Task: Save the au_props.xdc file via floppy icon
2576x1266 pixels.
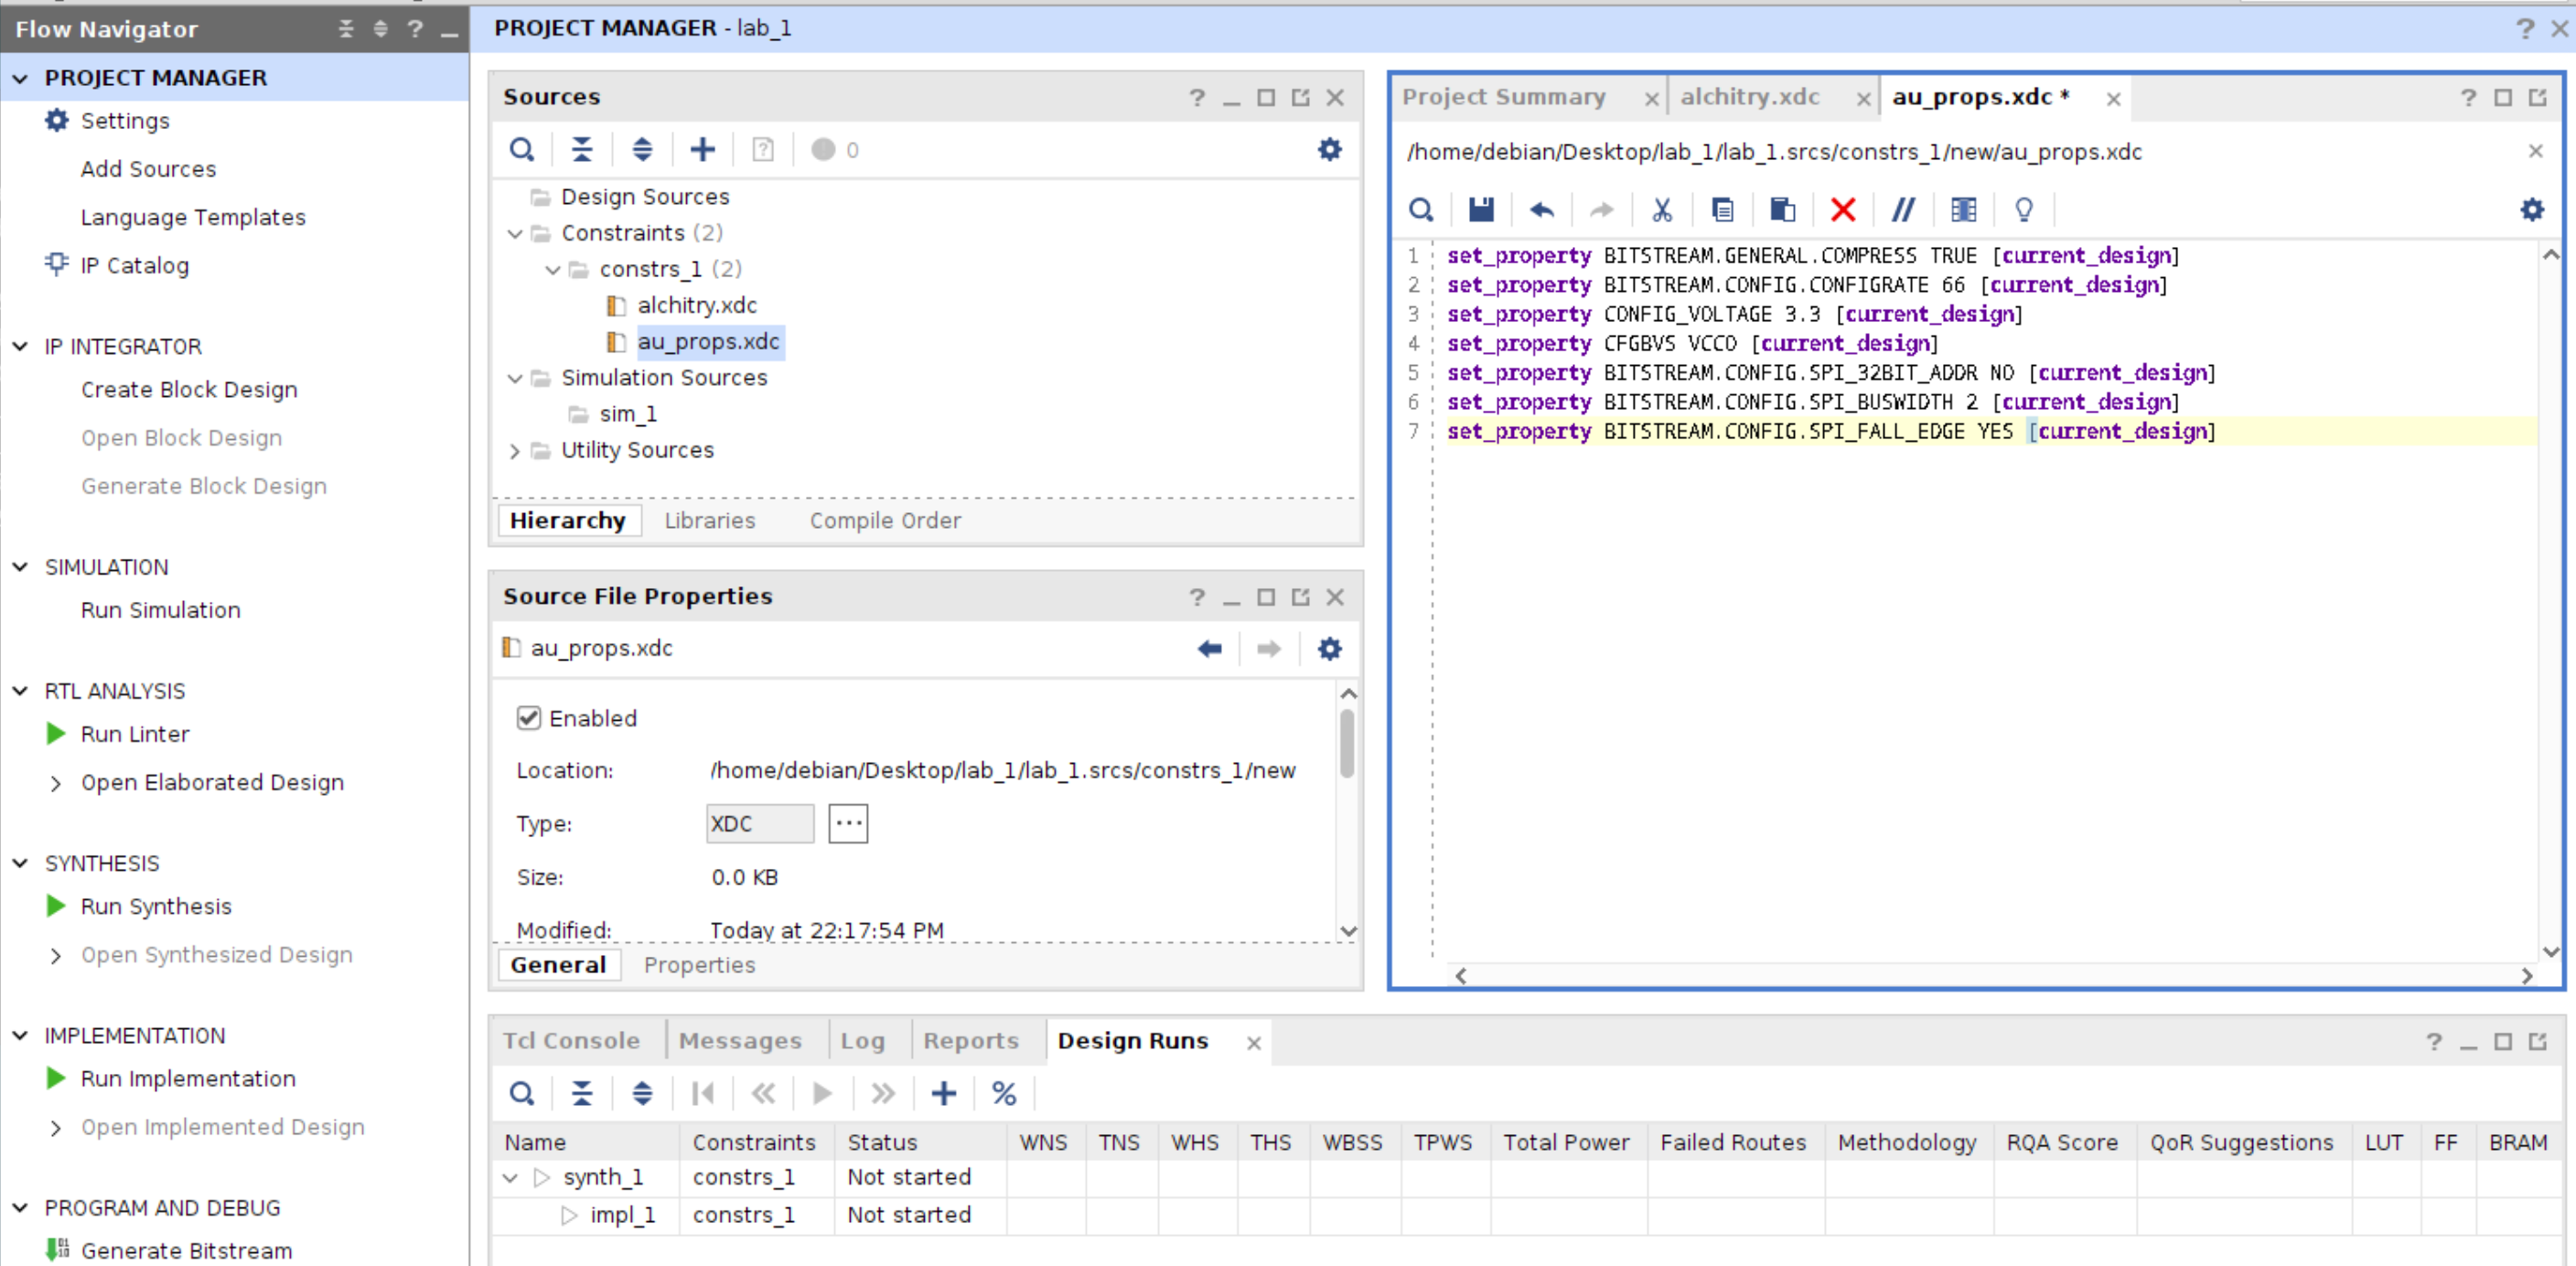Action: click(1480, 209)
